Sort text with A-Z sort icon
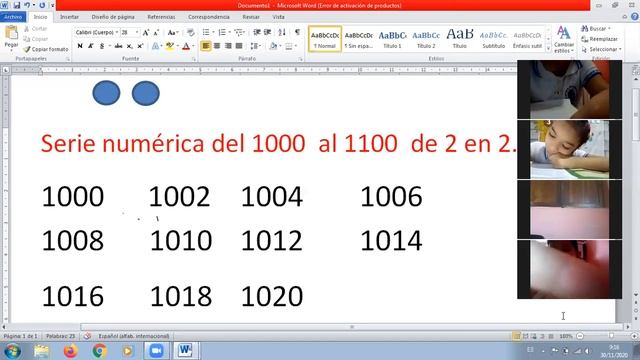Image resolution: width=640 pixels, height=360 pixels. coord(282,32)
